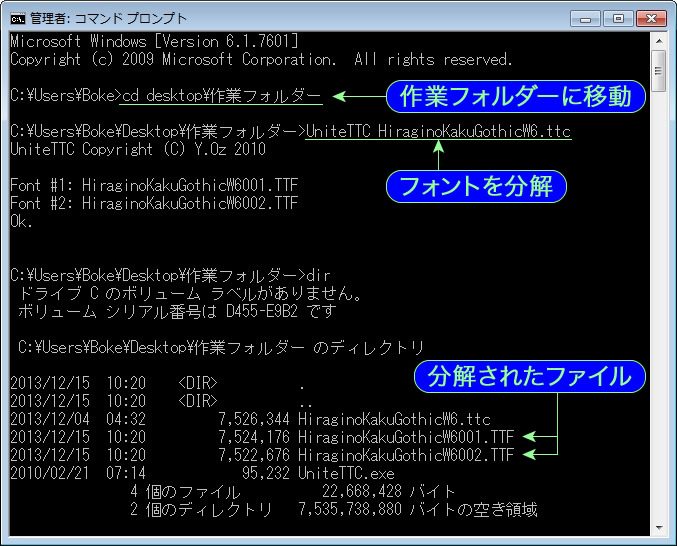
Task: Click the vertical scrollbar thumb
Action: click(658, 71)
